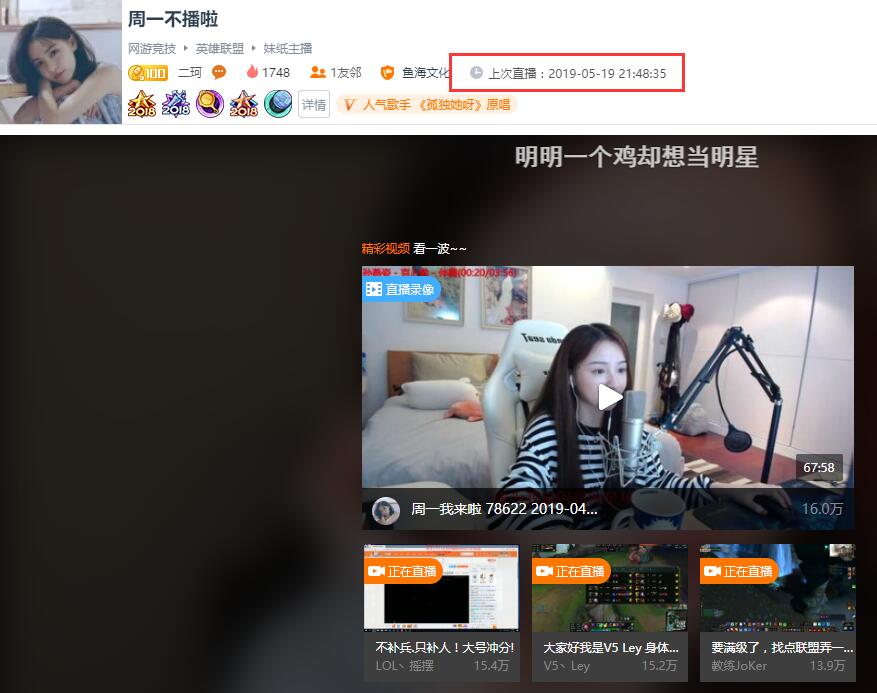Click the gold 100 level badge
Viewport: 877px width, 693px height.
[x=148, y=73]
